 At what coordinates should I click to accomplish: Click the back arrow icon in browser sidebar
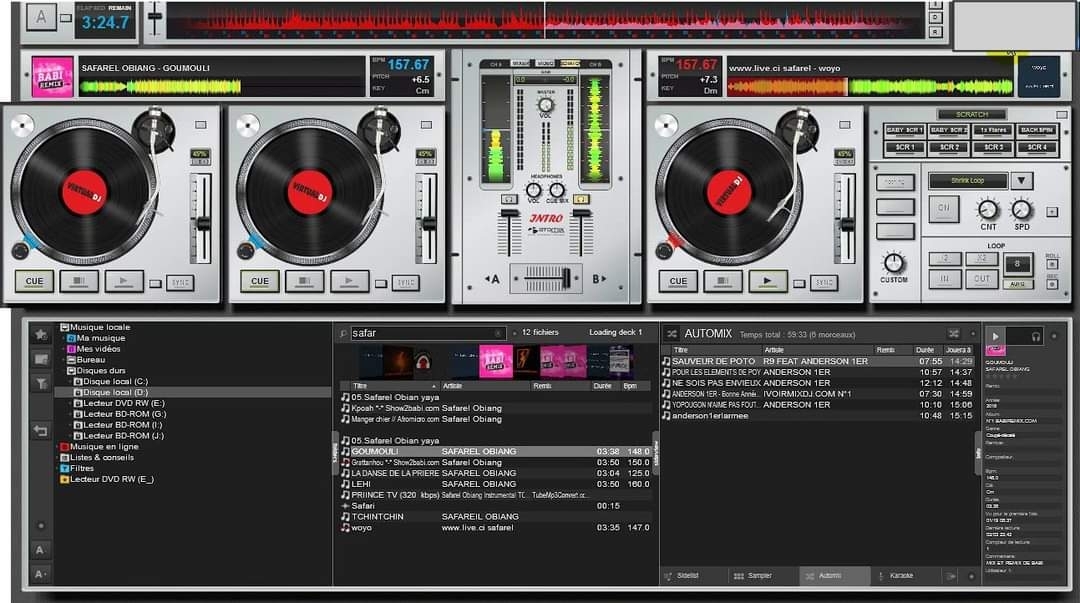(41, 431)
